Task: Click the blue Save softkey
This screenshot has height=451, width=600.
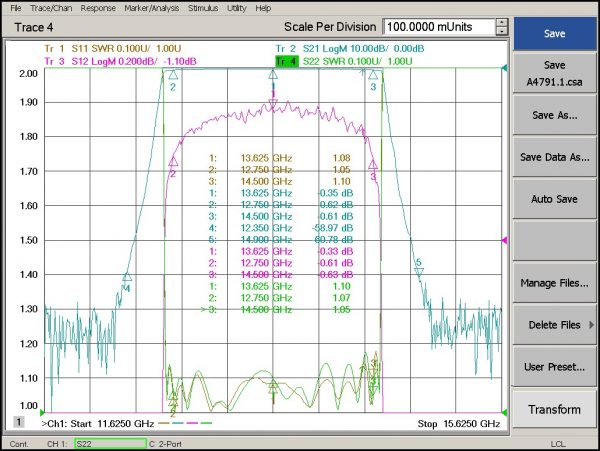Action: 554,33
